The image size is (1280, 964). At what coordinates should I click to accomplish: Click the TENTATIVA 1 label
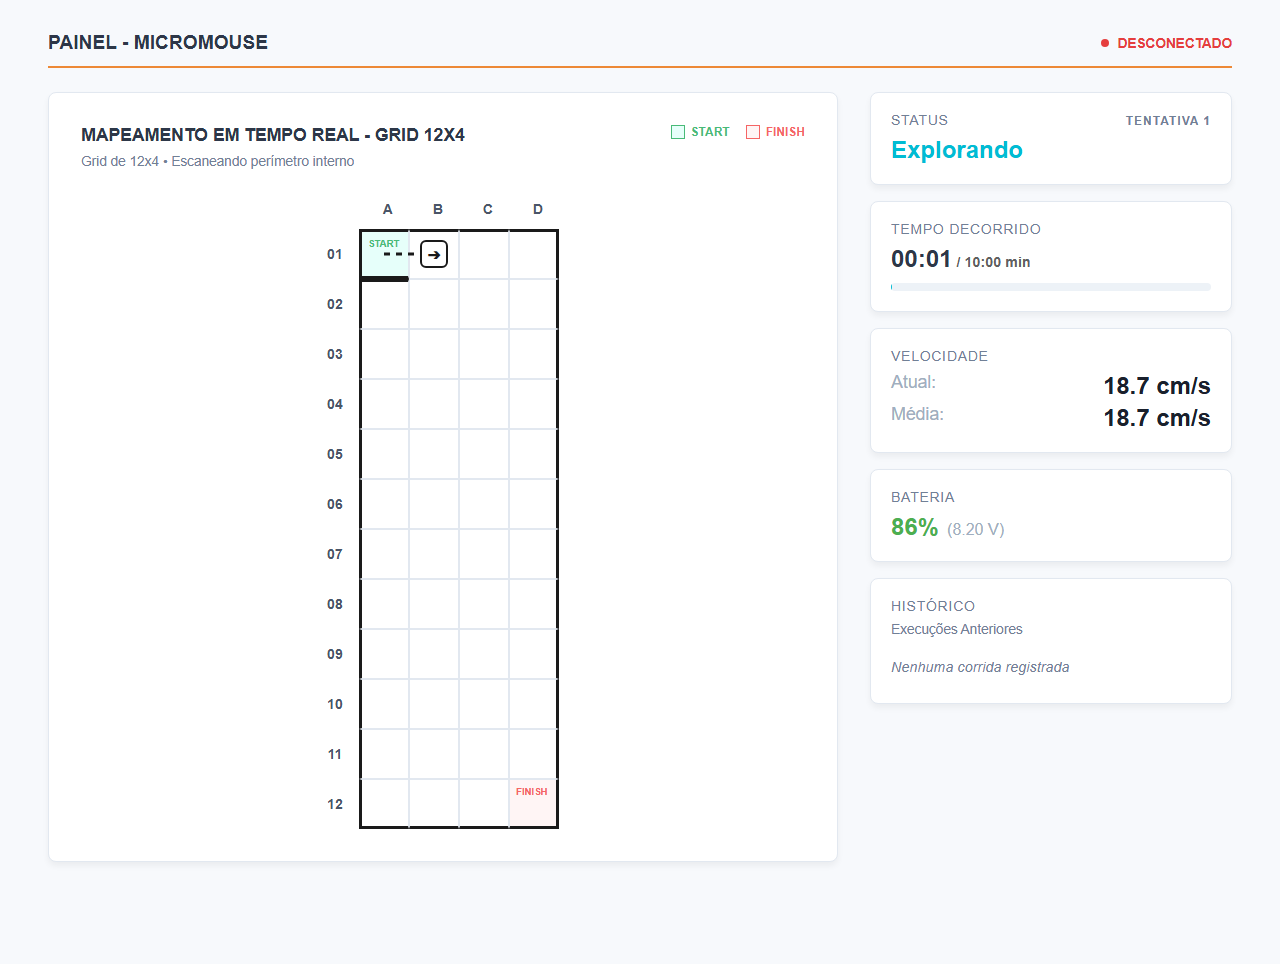(x=1168, y=121)
